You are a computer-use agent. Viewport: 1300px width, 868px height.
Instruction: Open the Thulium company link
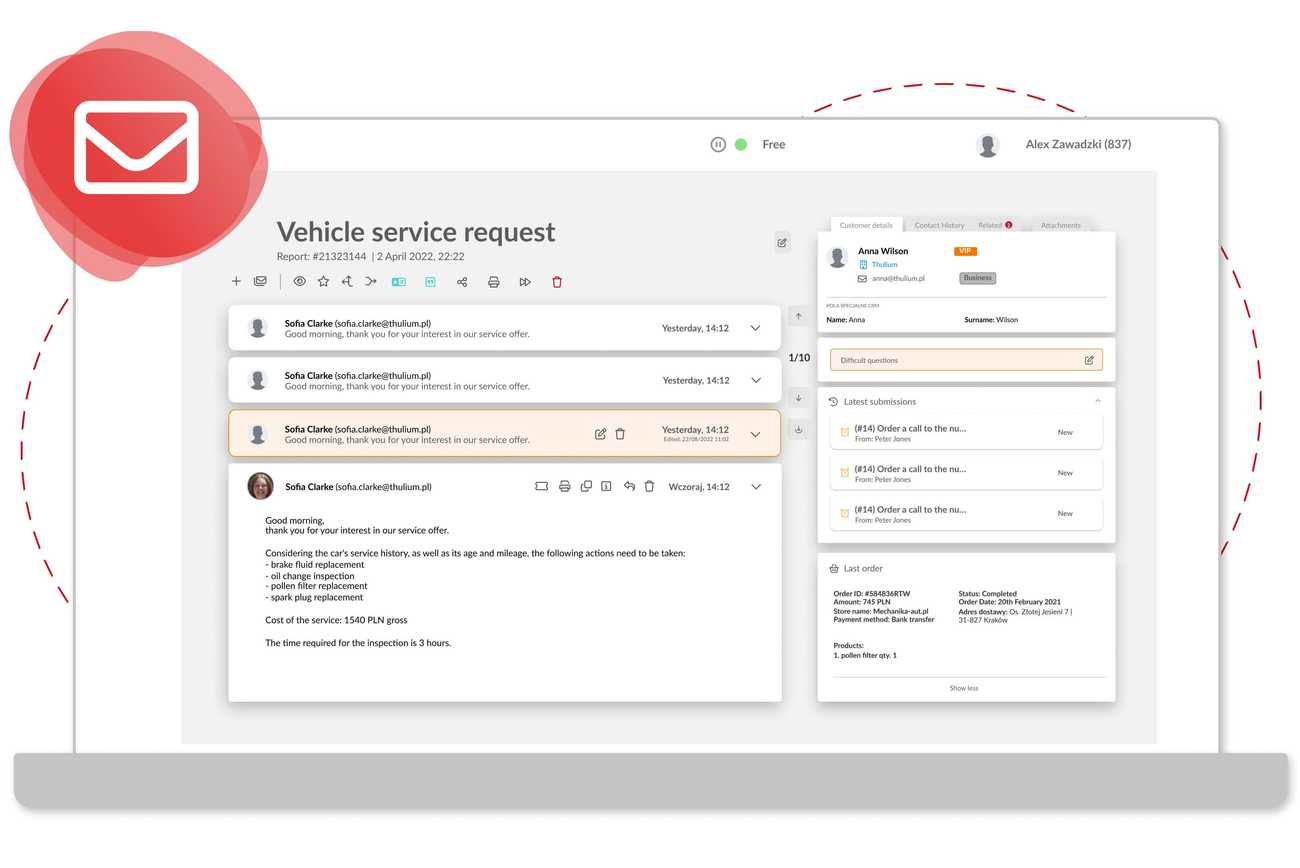884,265
